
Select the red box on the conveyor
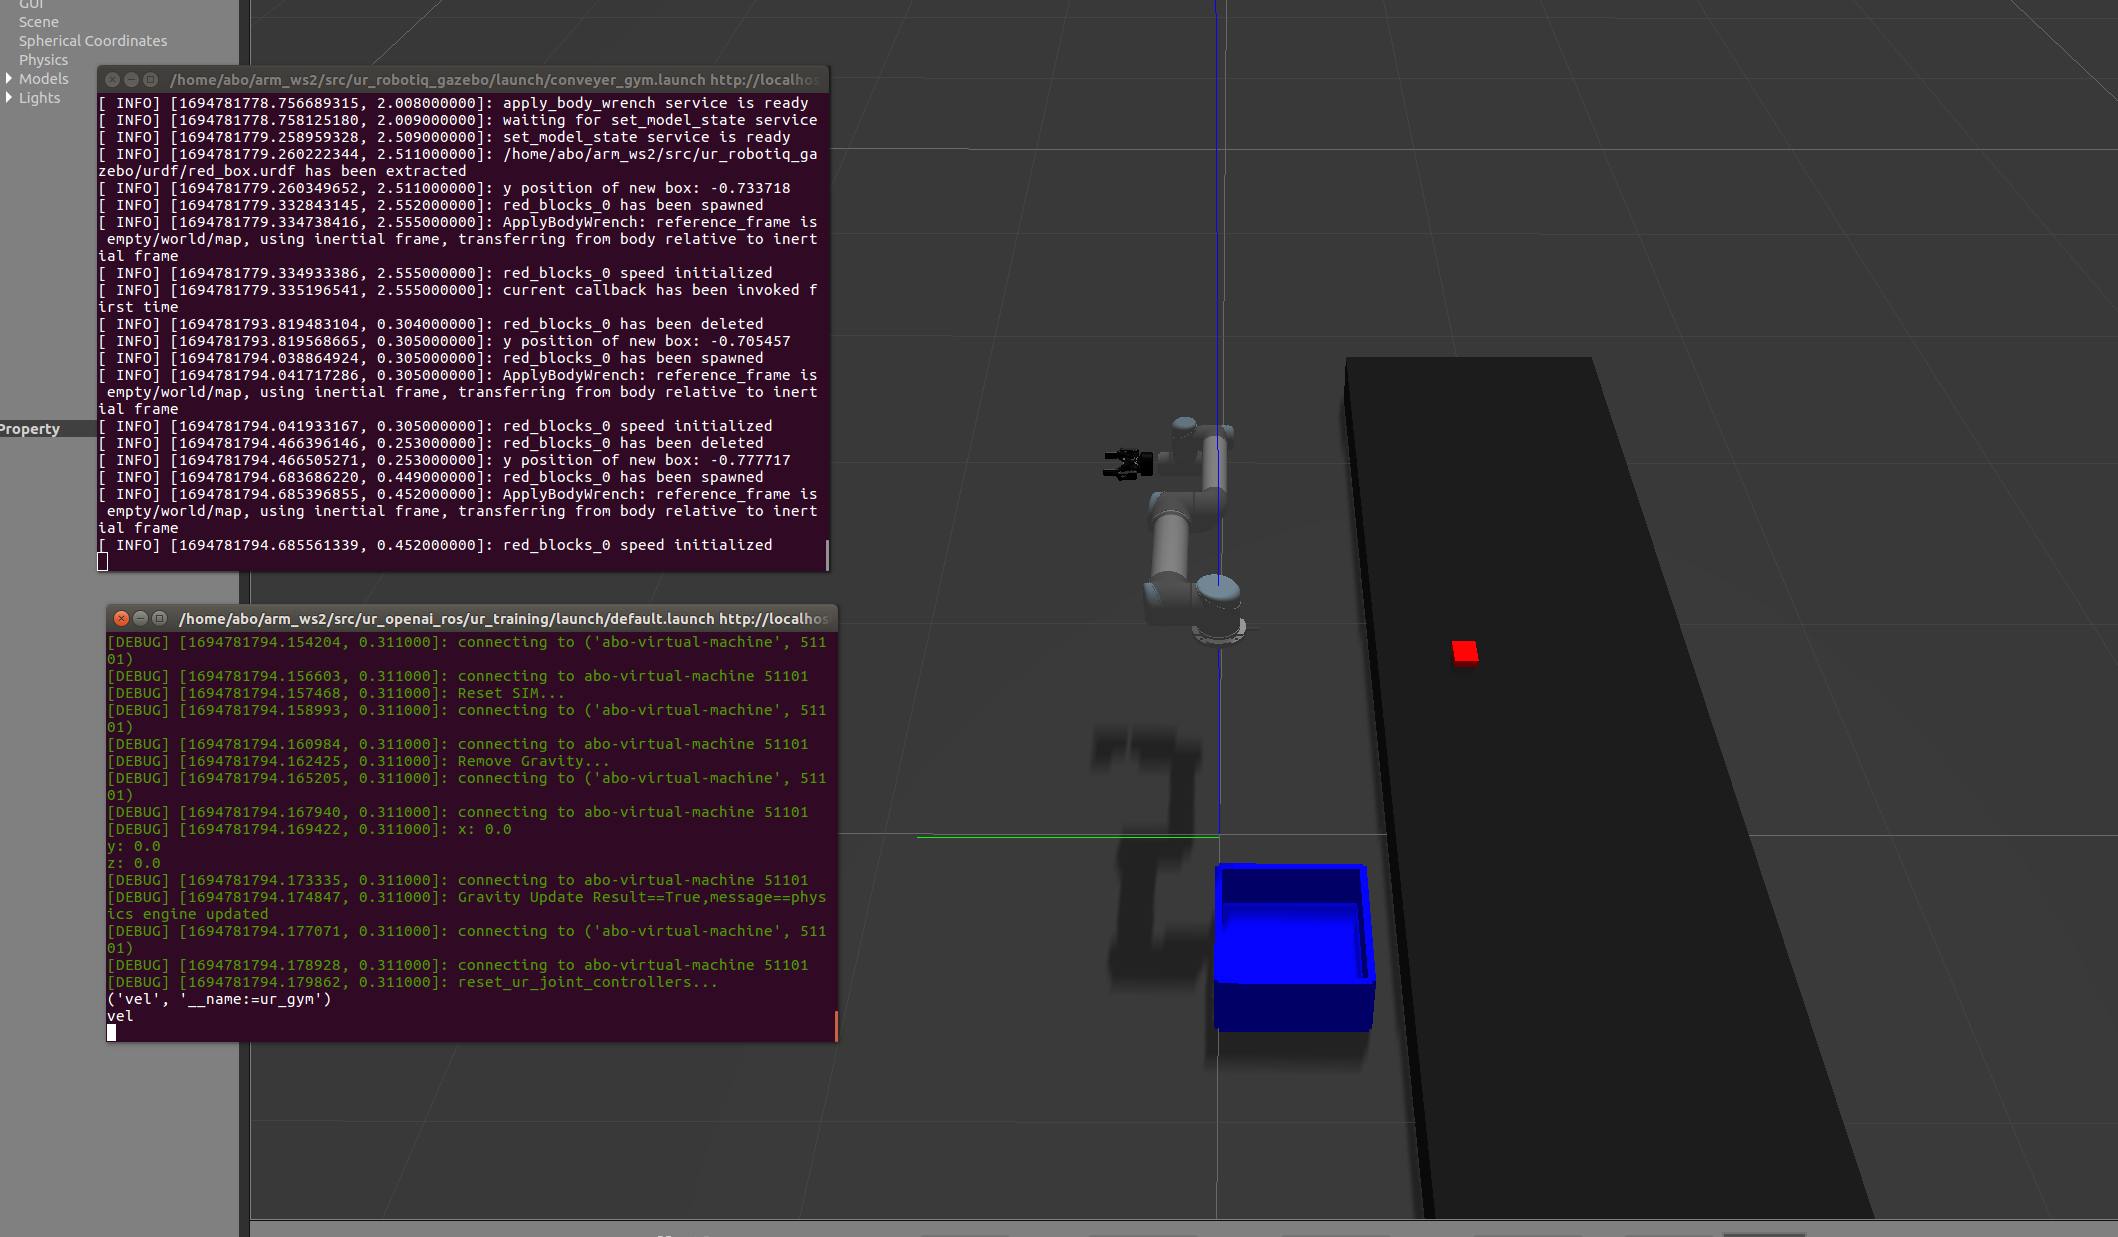[1464, 652]
